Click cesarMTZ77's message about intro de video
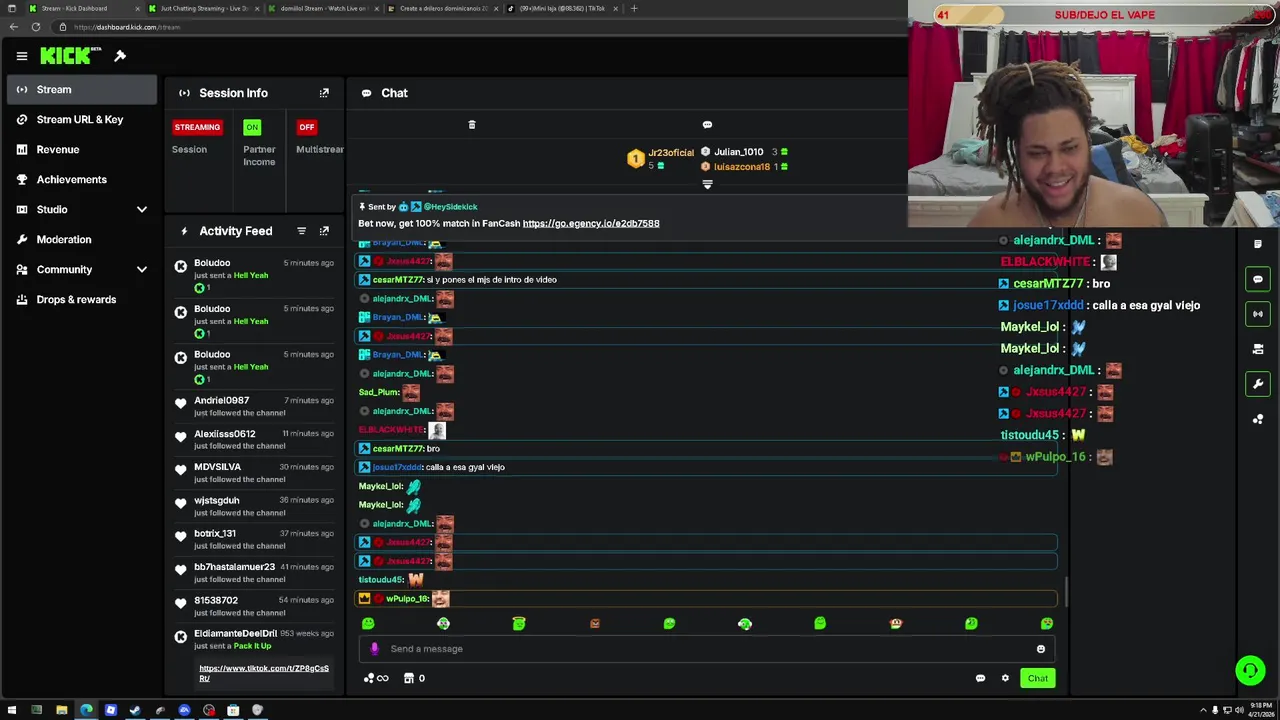Screen dimensions: 1280x720 [492, 280]
